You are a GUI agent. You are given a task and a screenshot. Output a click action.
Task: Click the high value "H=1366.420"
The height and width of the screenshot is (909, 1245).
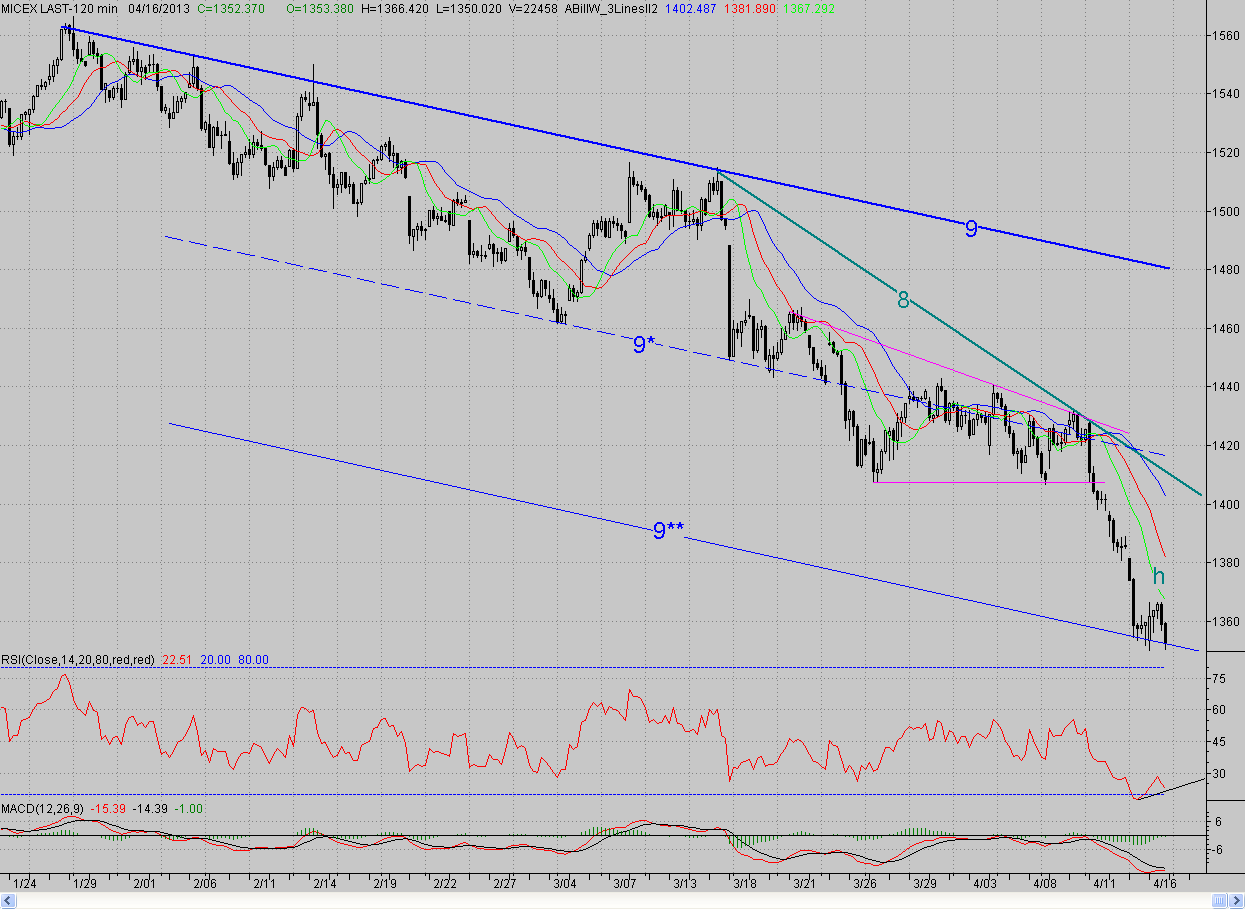[x=393, y=8]
